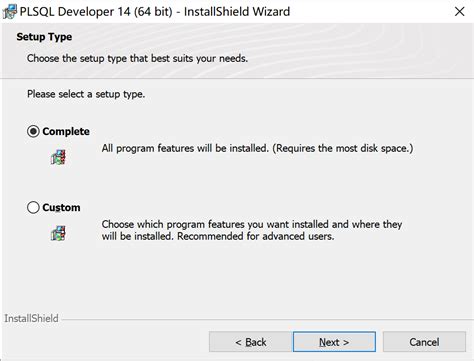This screenshot has width=474, height=361.
Task: Click the Setup Type heading
Action: click(44, 37)
